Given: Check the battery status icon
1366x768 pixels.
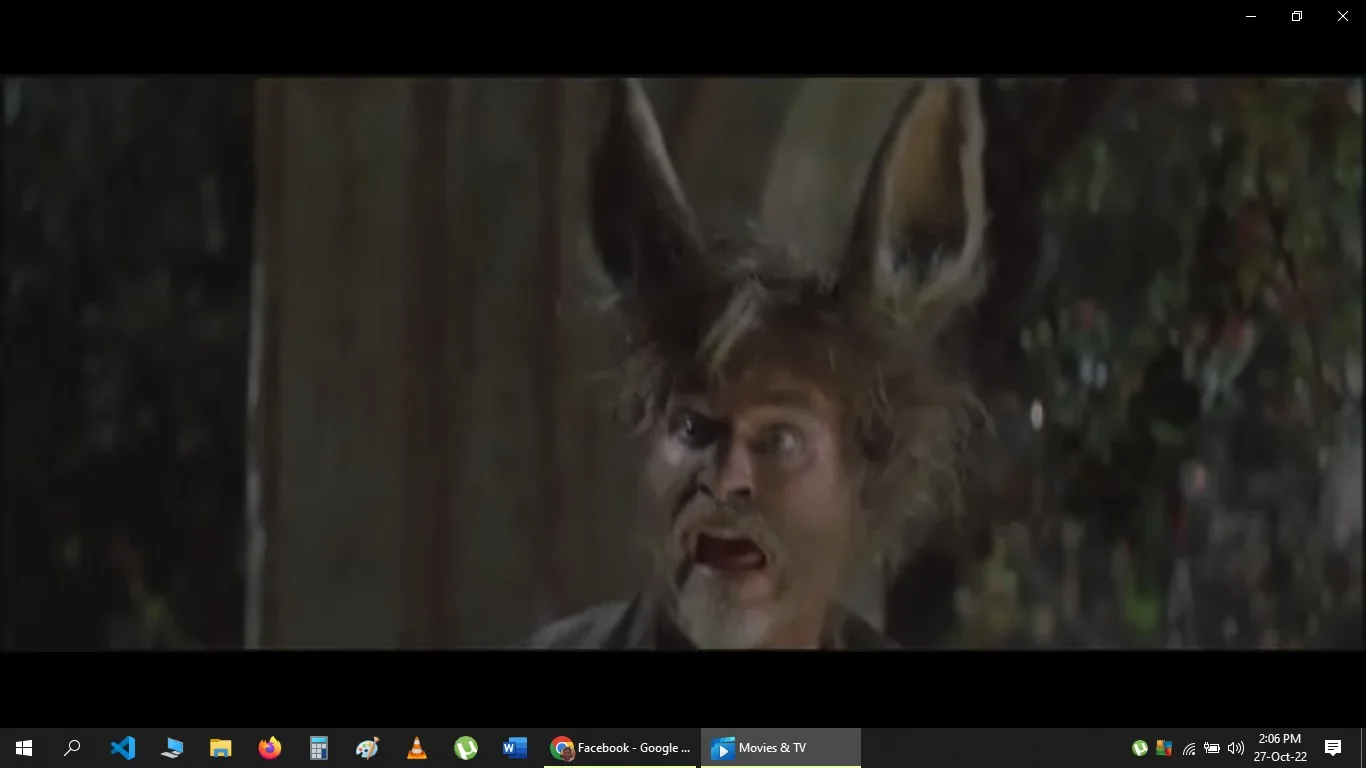Looking at the screenshot, I should [x=1212, y=748].
